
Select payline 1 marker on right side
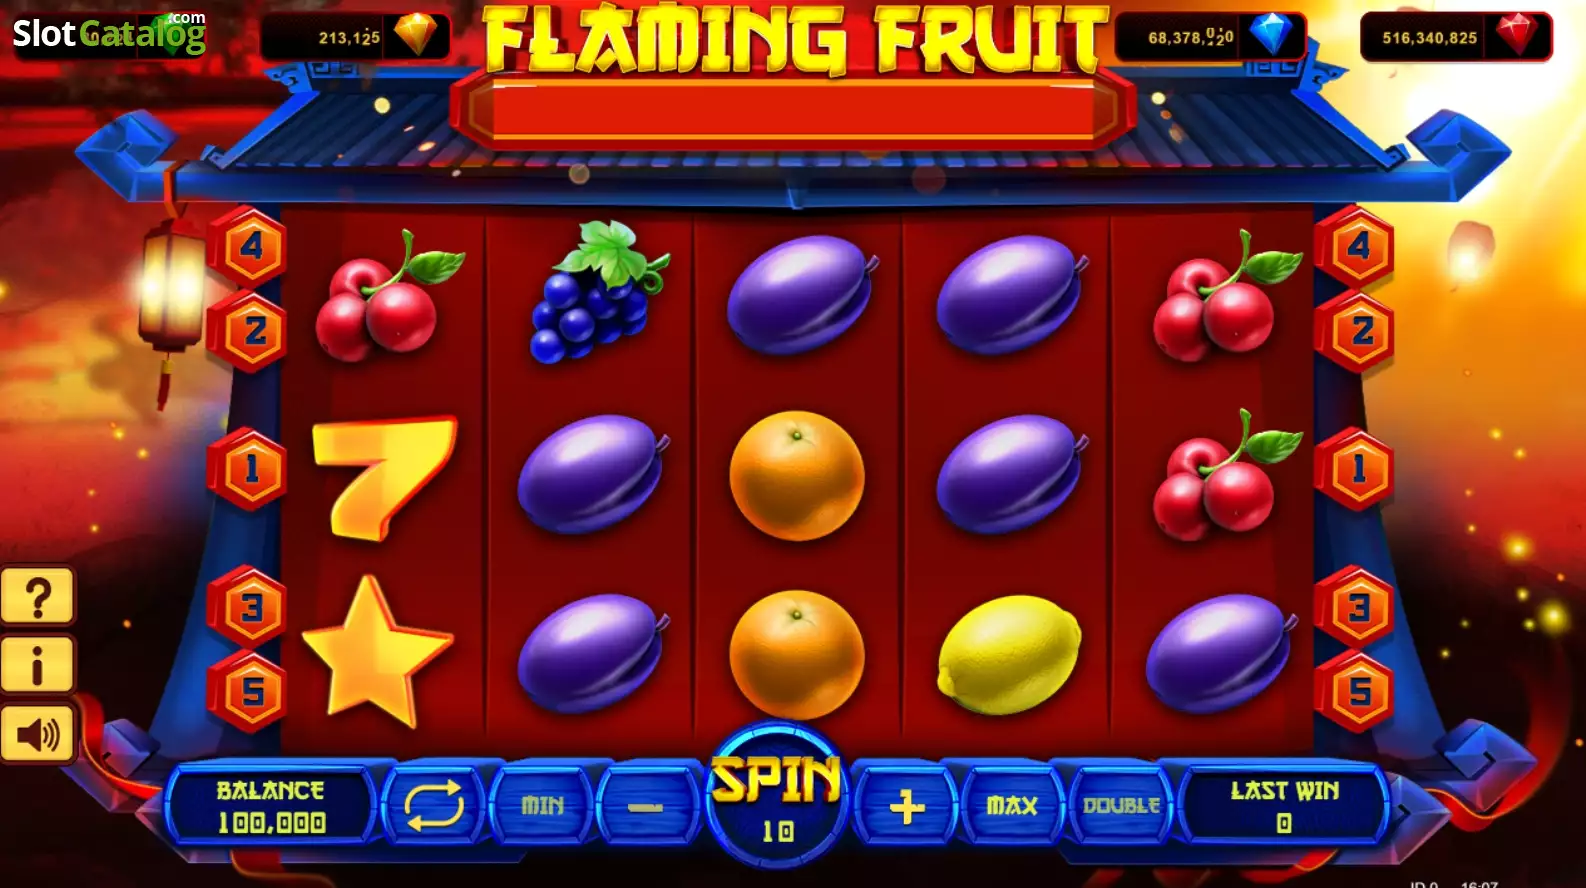(1357, 468)
